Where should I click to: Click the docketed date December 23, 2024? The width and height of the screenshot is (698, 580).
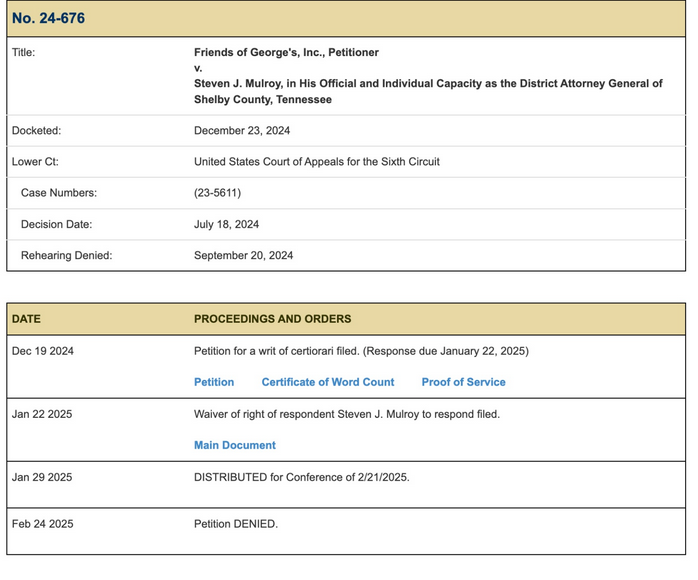(242, 131)
